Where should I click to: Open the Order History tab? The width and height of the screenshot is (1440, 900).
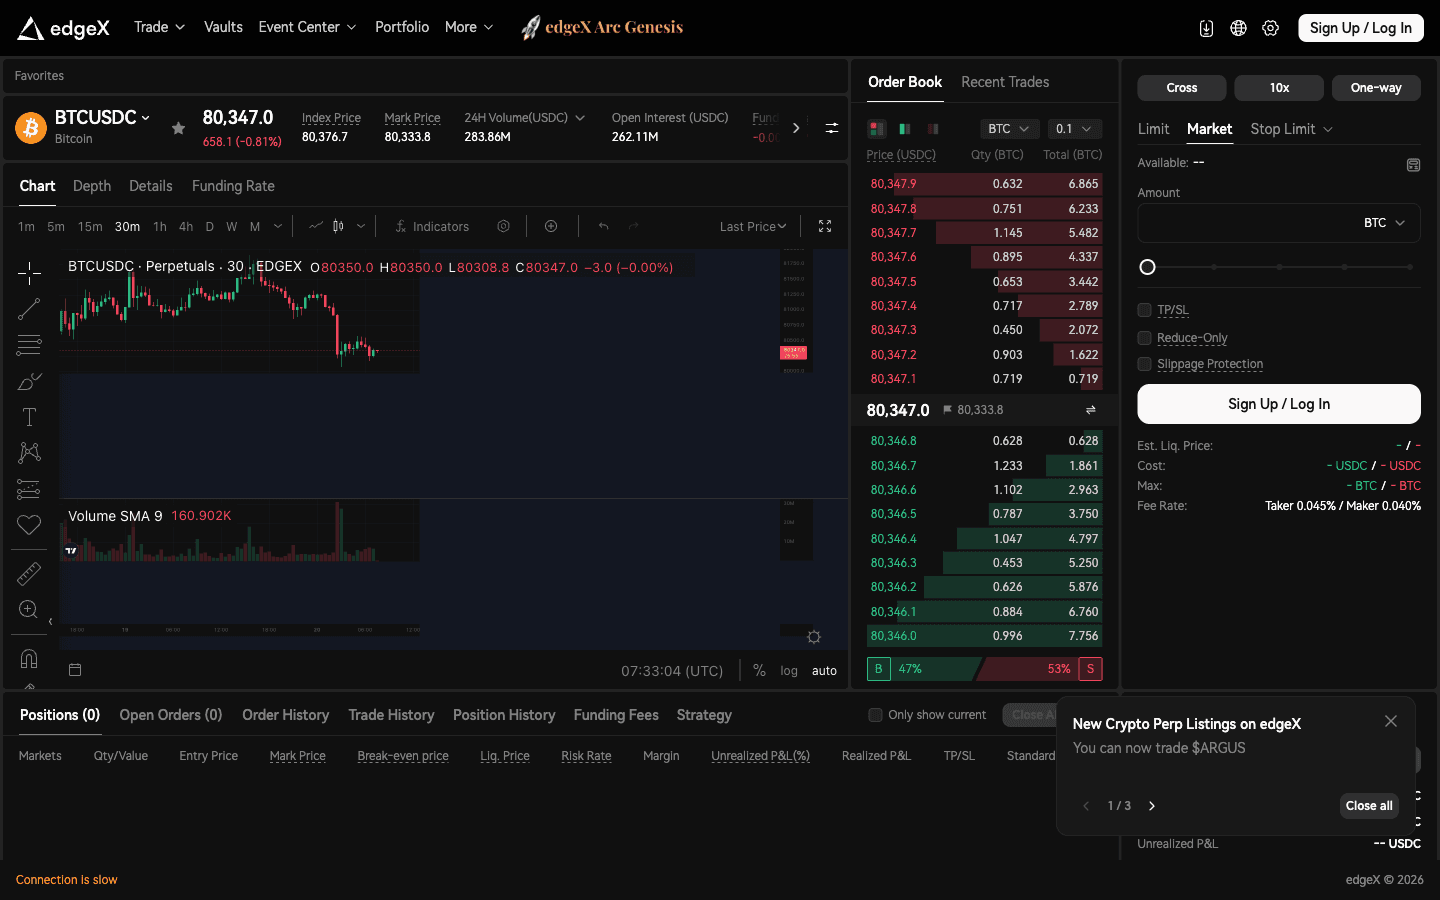[x=285, y=715]
